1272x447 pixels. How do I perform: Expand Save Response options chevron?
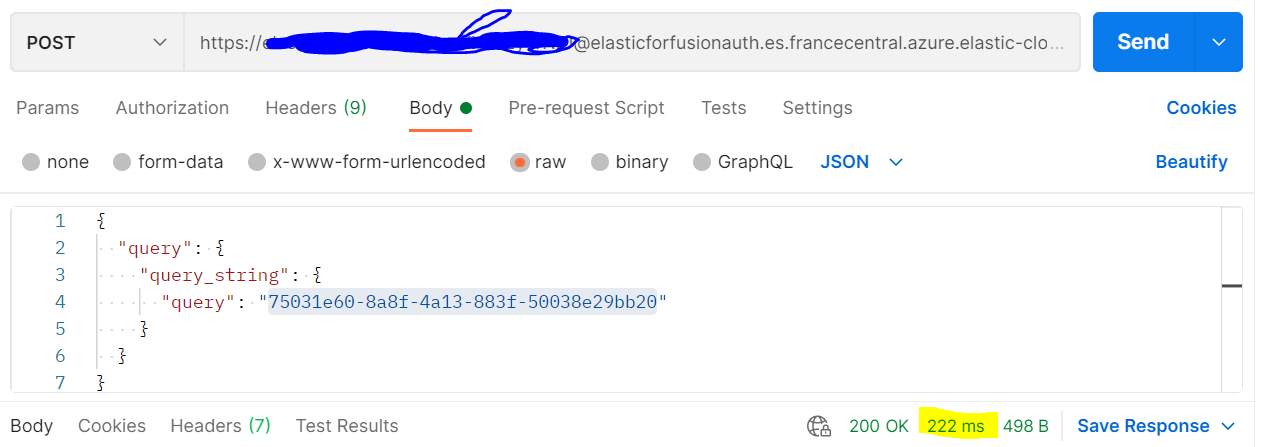[x=1228, y=426]
